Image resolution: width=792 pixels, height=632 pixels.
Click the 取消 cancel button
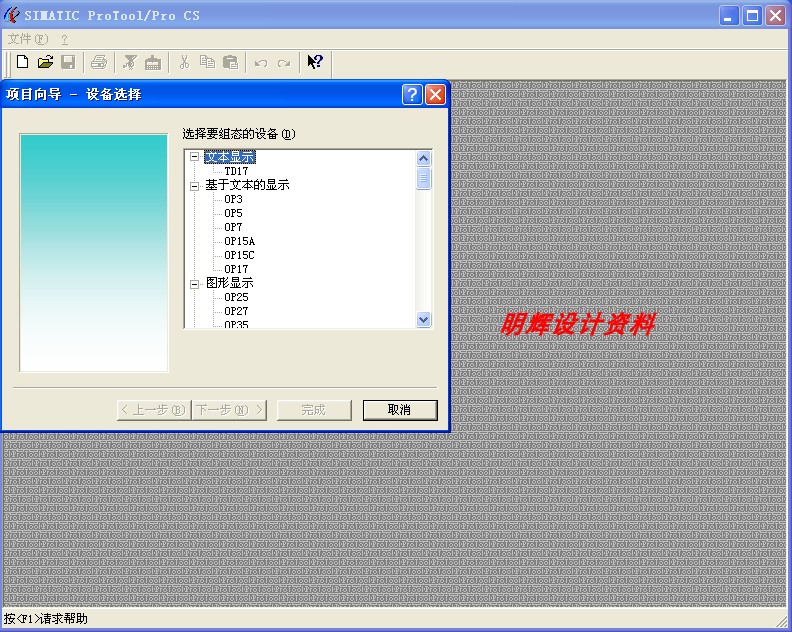coord(400,410)
